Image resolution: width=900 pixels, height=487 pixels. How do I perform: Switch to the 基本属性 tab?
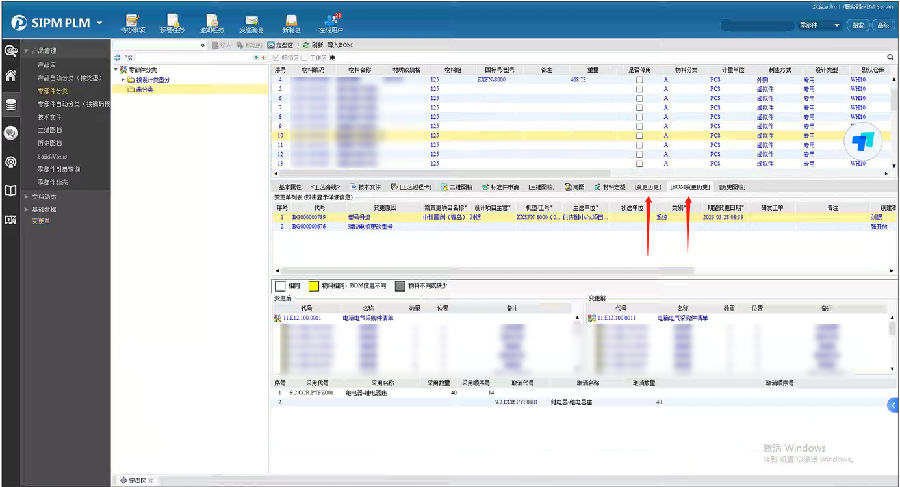pyautogui.click(x=290, y=187)
